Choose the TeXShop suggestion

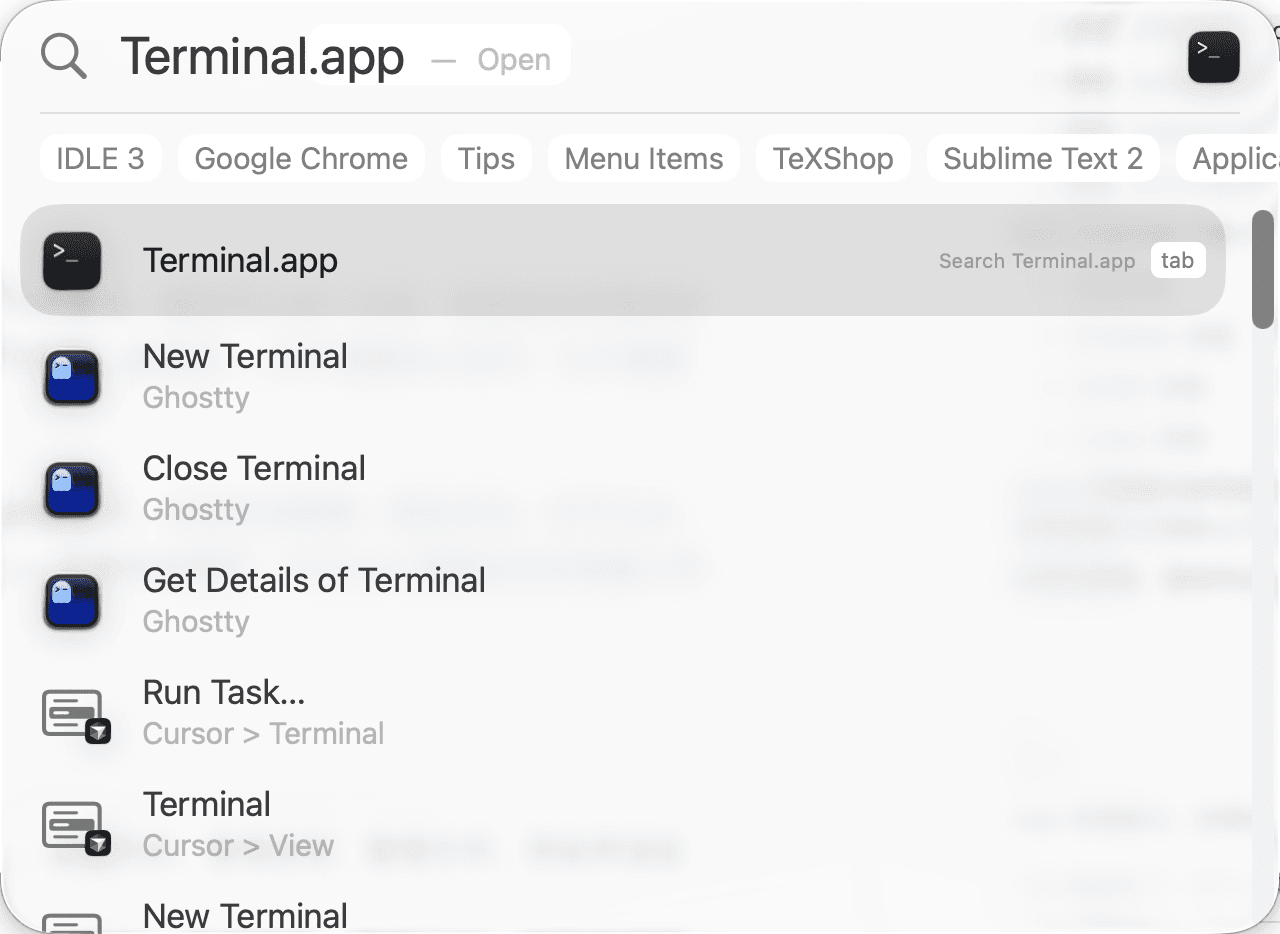click(x=833, y=157)
